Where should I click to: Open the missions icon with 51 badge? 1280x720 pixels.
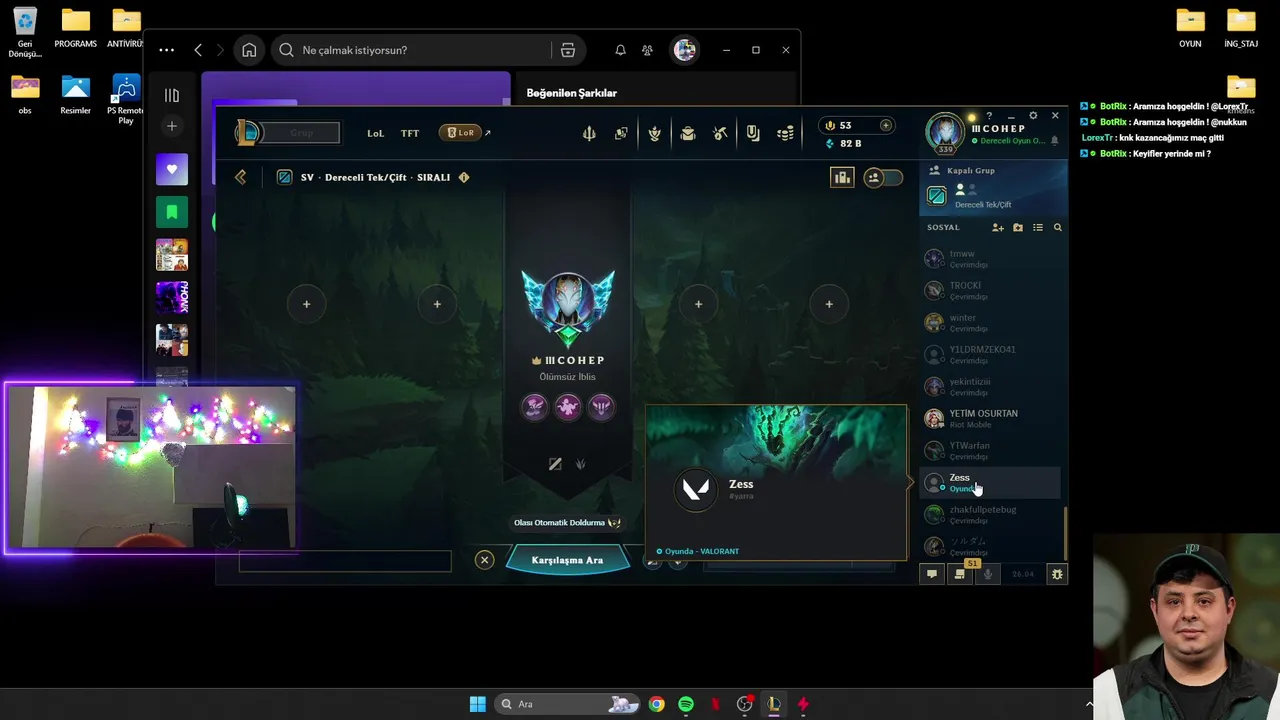960,573
